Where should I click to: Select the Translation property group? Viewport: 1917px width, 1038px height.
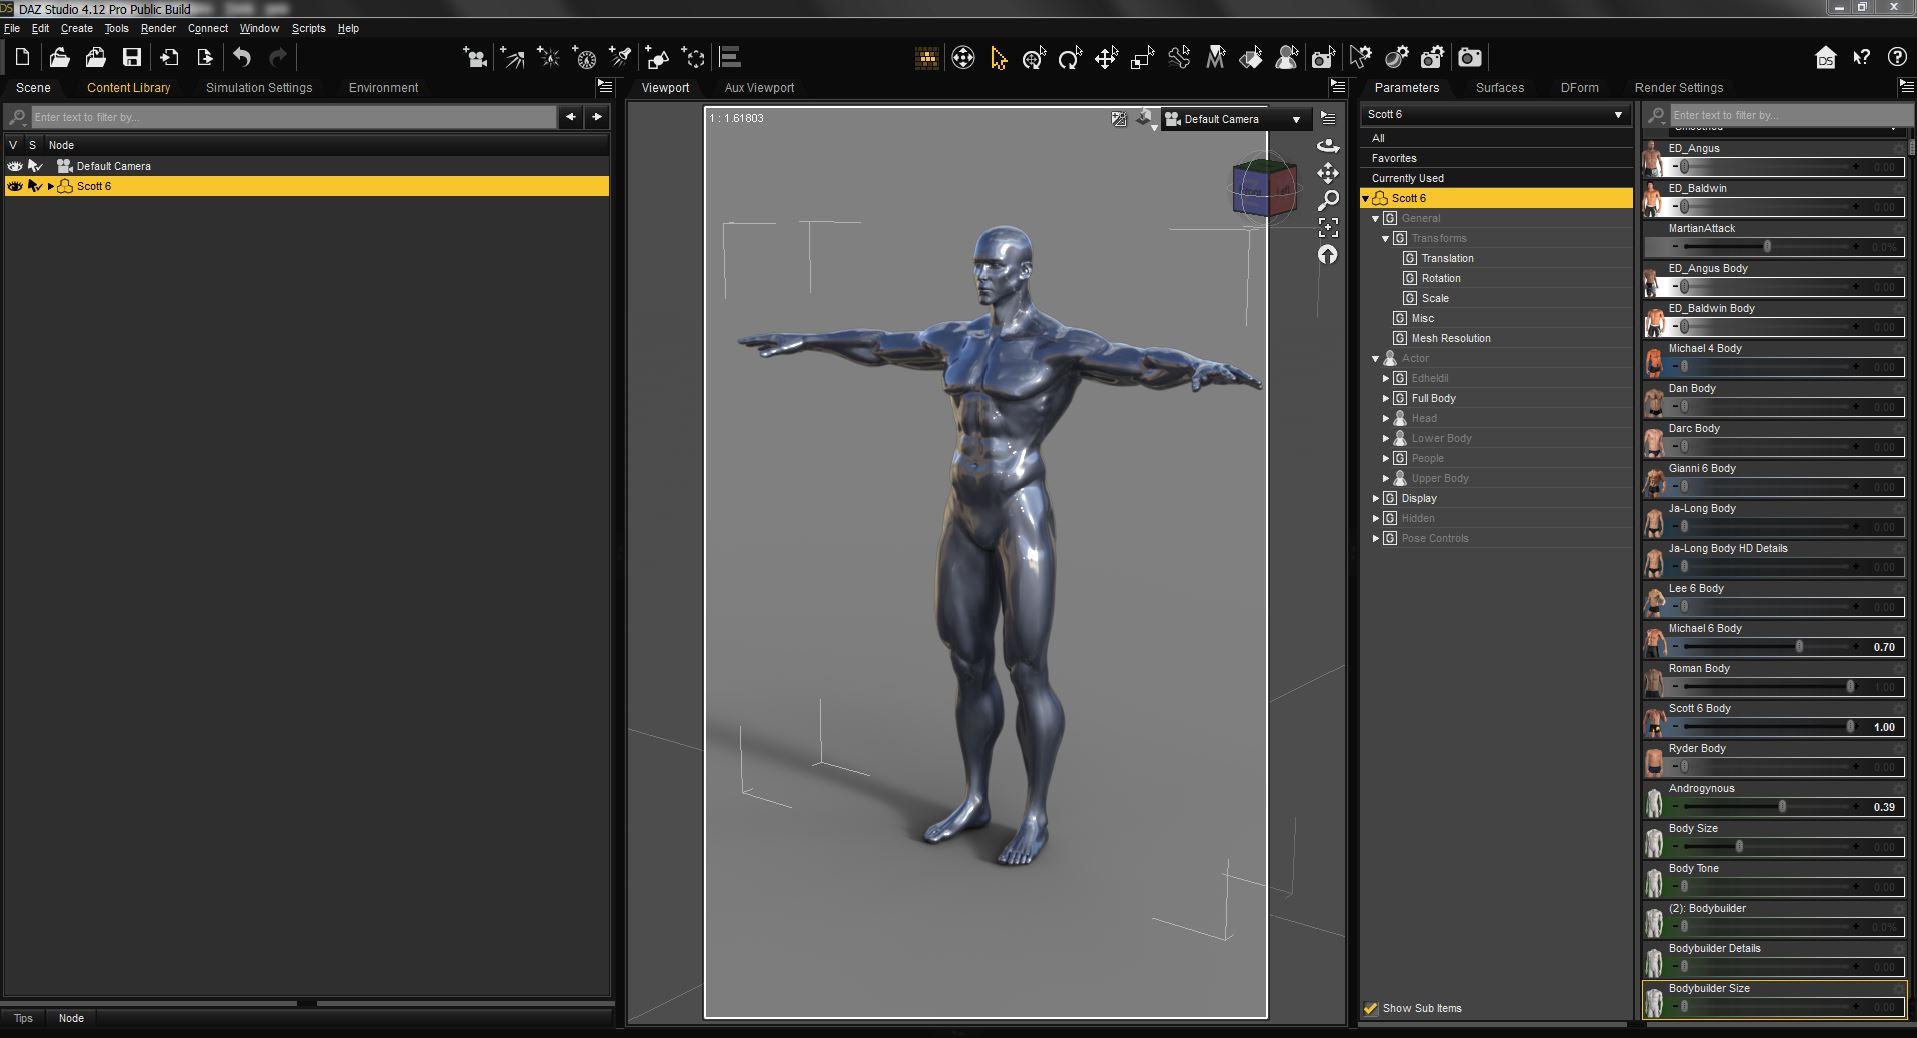(x=1447, y=258)
